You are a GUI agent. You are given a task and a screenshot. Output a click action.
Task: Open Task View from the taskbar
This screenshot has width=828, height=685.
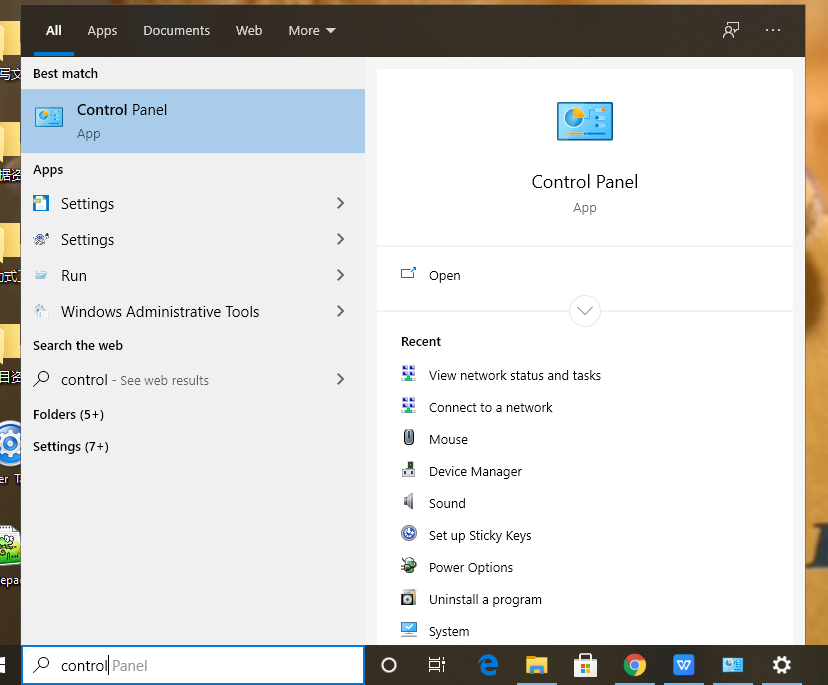click(437, 665)
